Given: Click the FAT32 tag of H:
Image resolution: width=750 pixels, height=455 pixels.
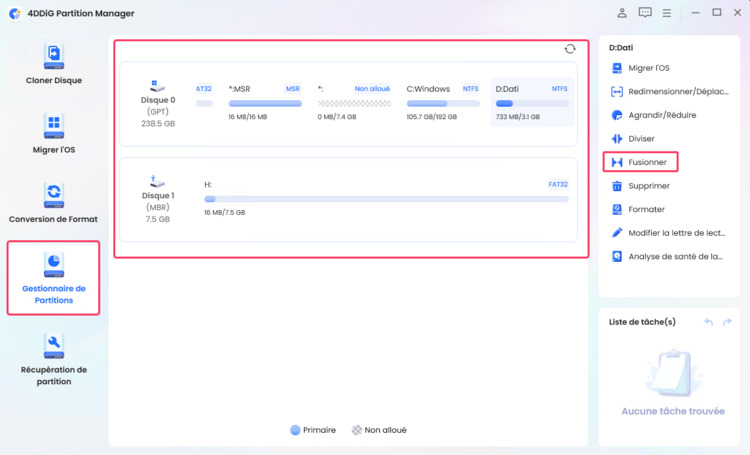Looking at the screenshot, I should pos(558,184).
